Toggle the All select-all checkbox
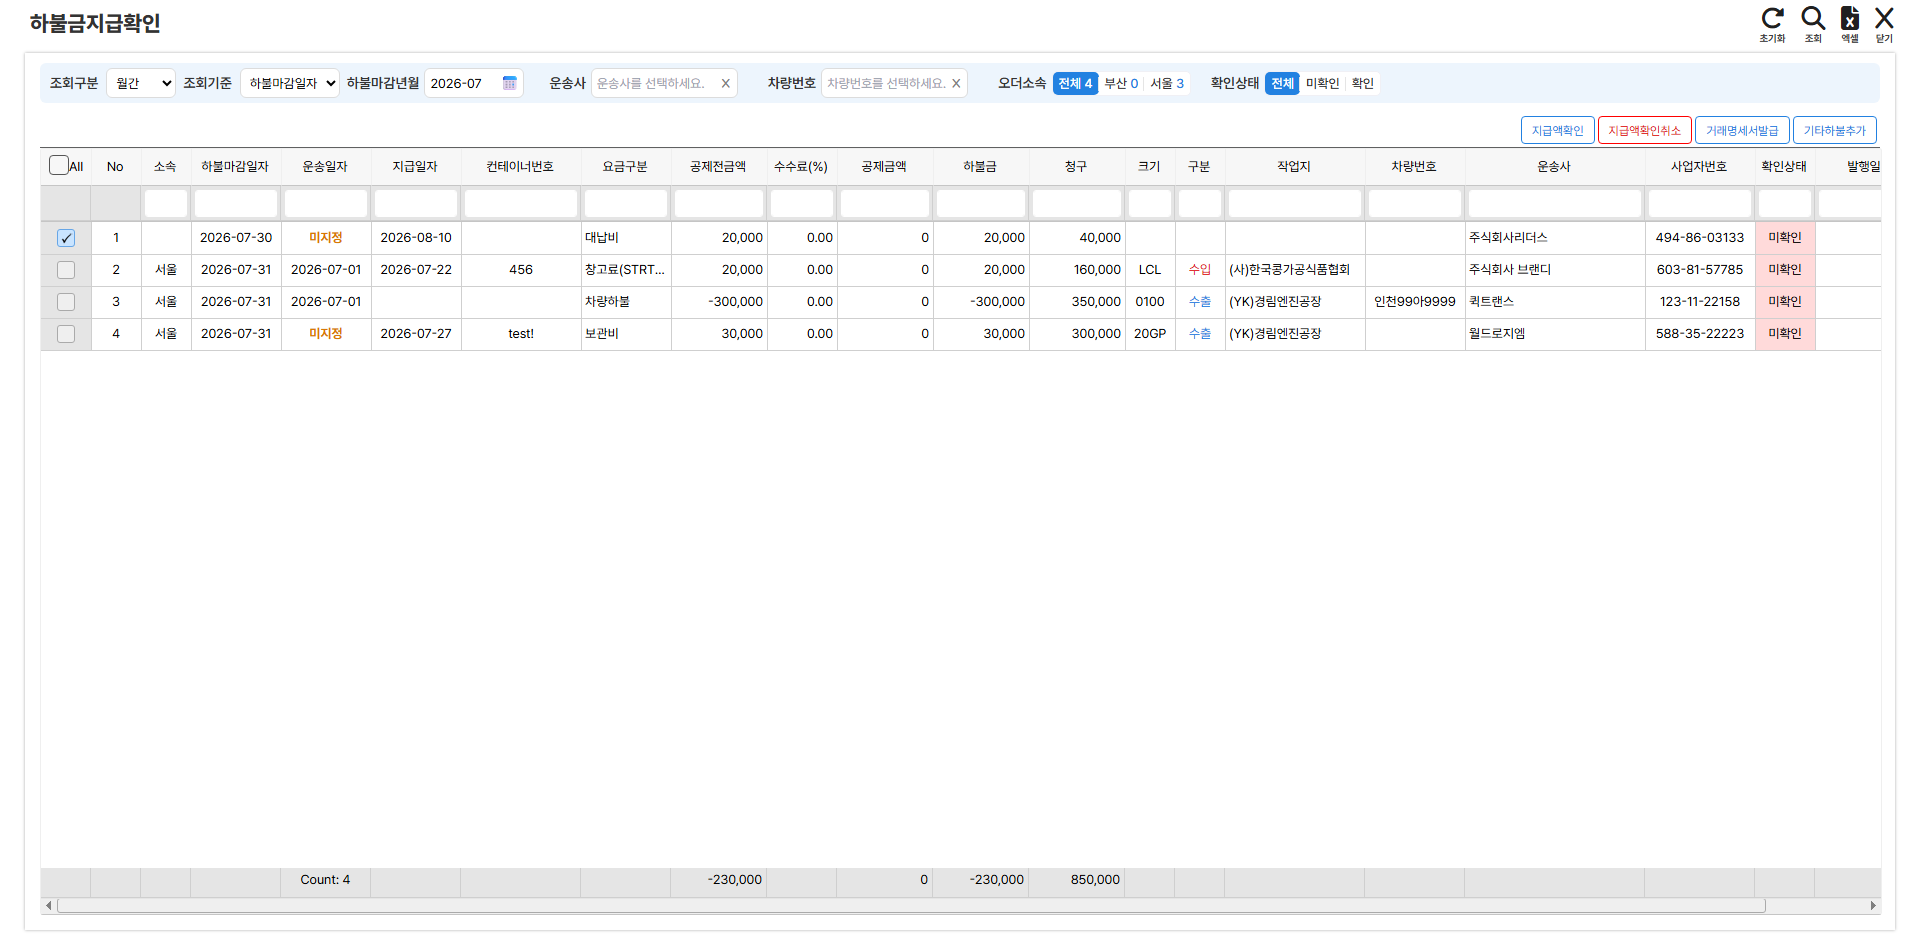The image size is (1920, 950). tap(59, 166)
